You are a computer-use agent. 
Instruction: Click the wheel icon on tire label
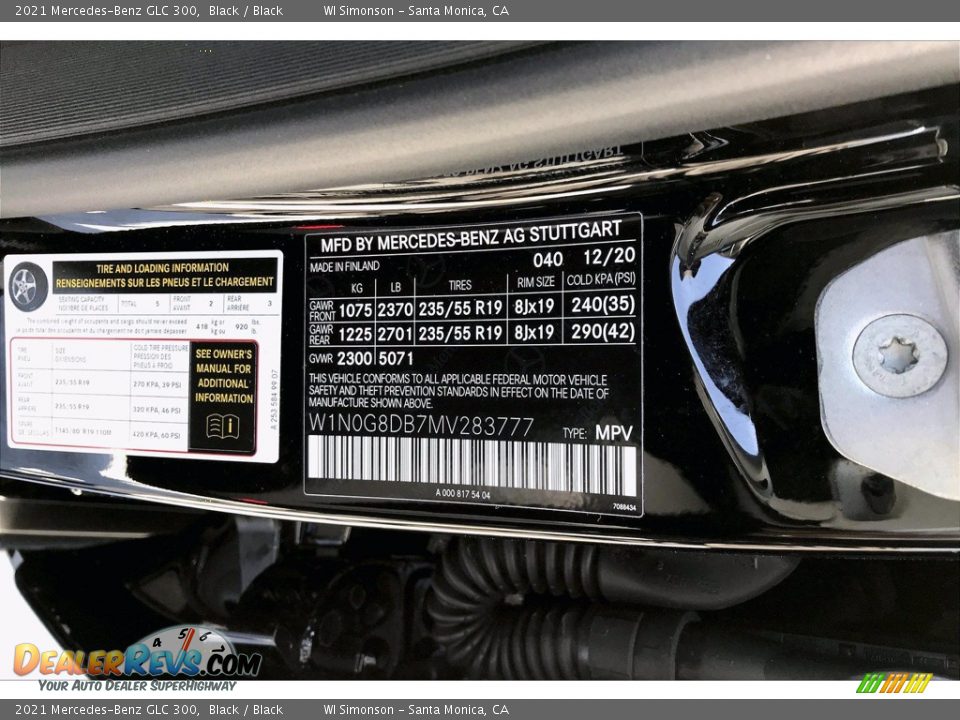click(x=28, y=287)
